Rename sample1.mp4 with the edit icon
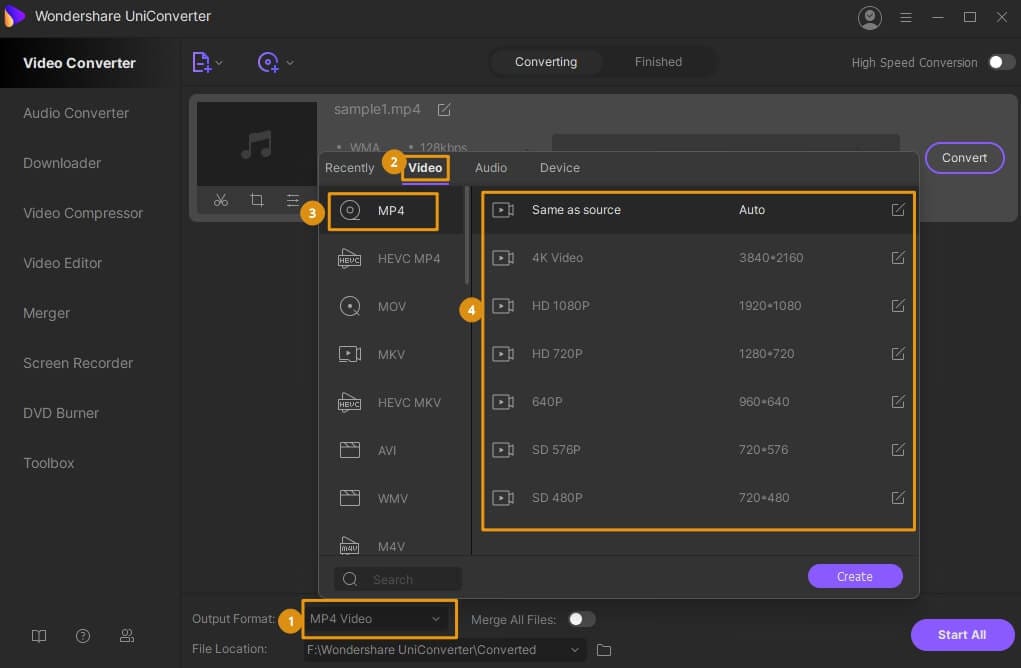 click(x=444, y=109)
